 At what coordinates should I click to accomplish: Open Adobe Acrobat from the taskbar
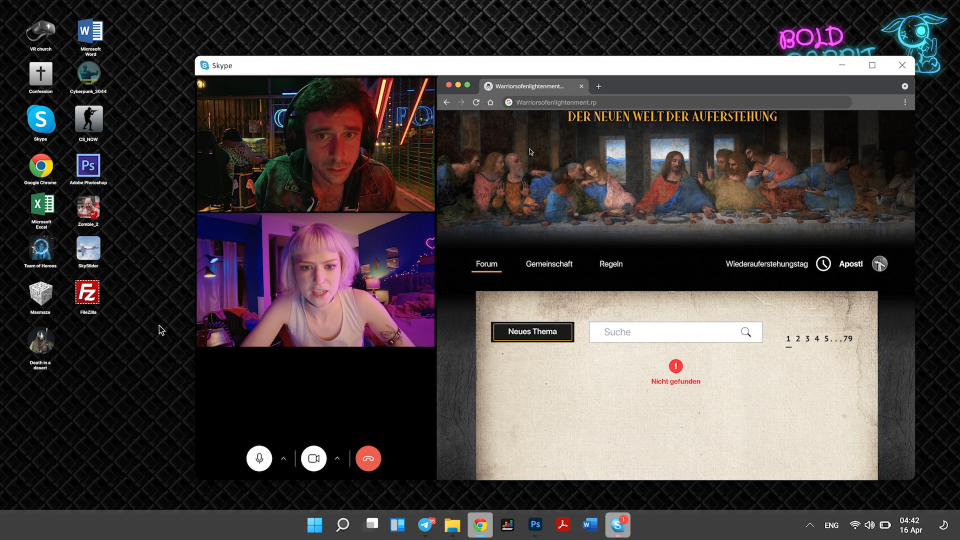(x=563, y=525)
